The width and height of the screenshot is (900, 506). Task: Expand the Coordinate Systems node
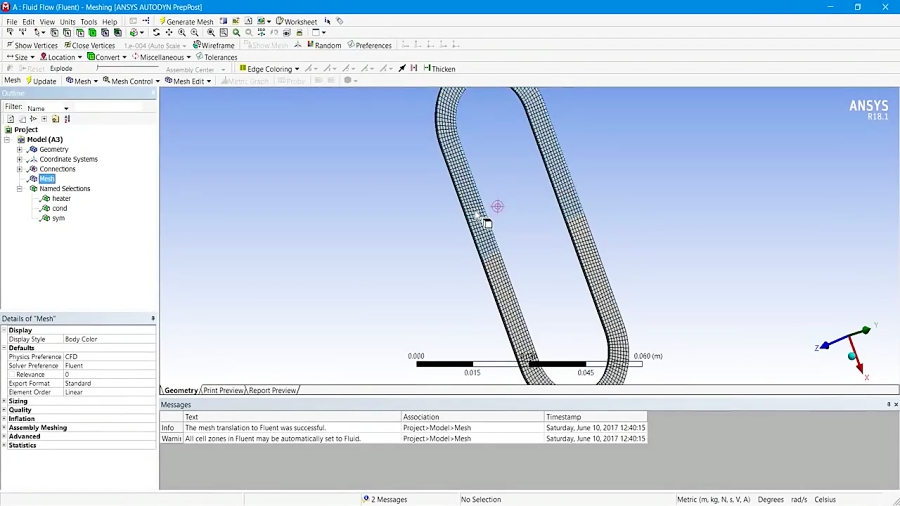pos(20,159)
